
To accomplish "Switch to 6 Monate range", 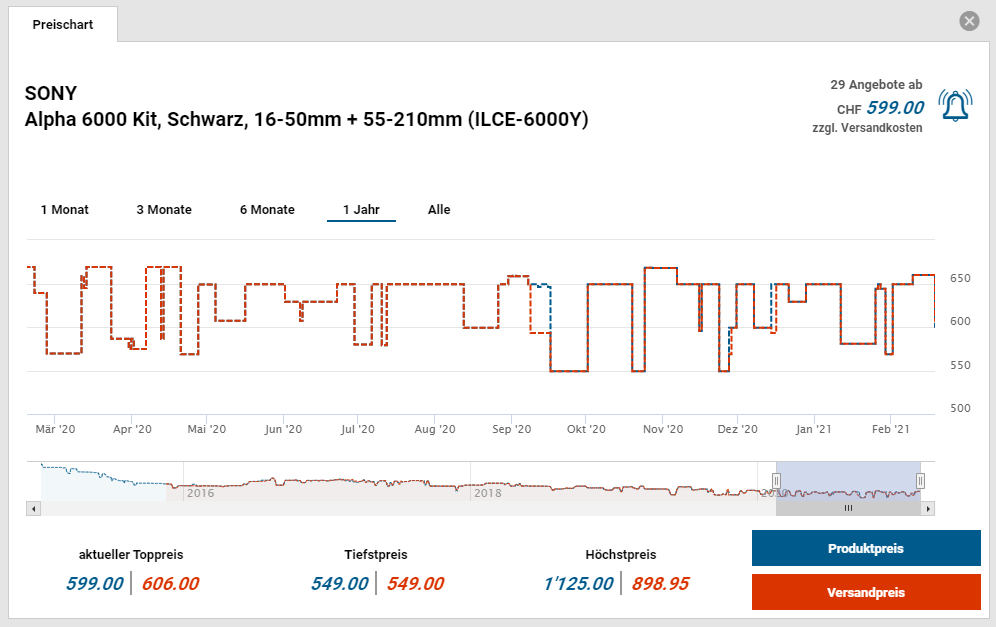I will pos(267,210).
